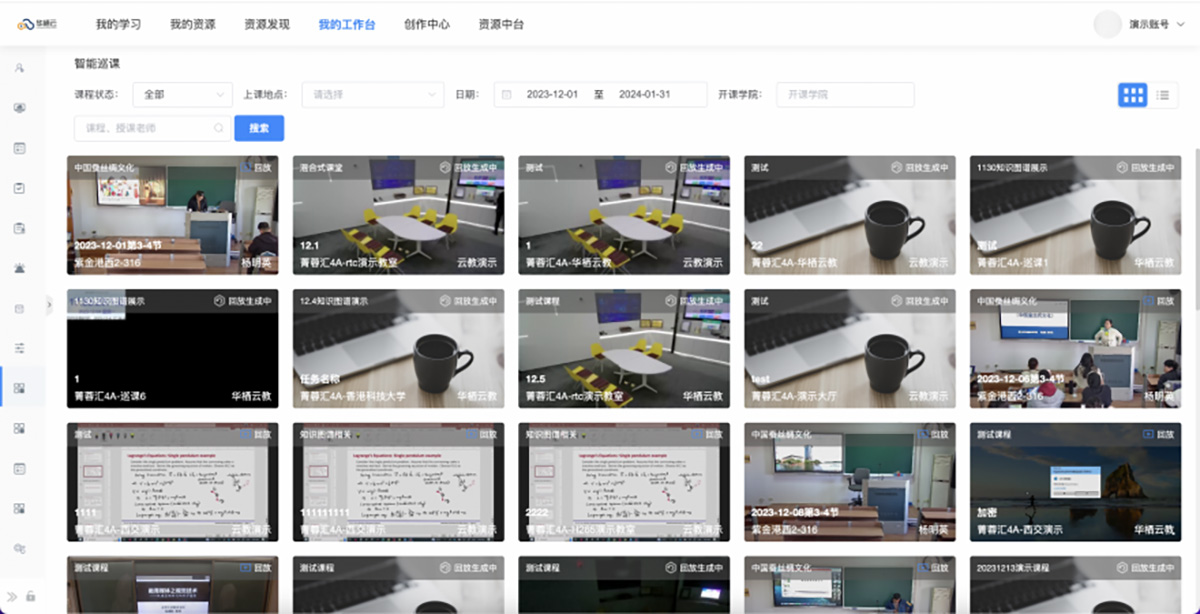Click the sidebar icon below the active one
Image resolution: width=1200 pixels, height=614 pixels.
click(19, 428)
